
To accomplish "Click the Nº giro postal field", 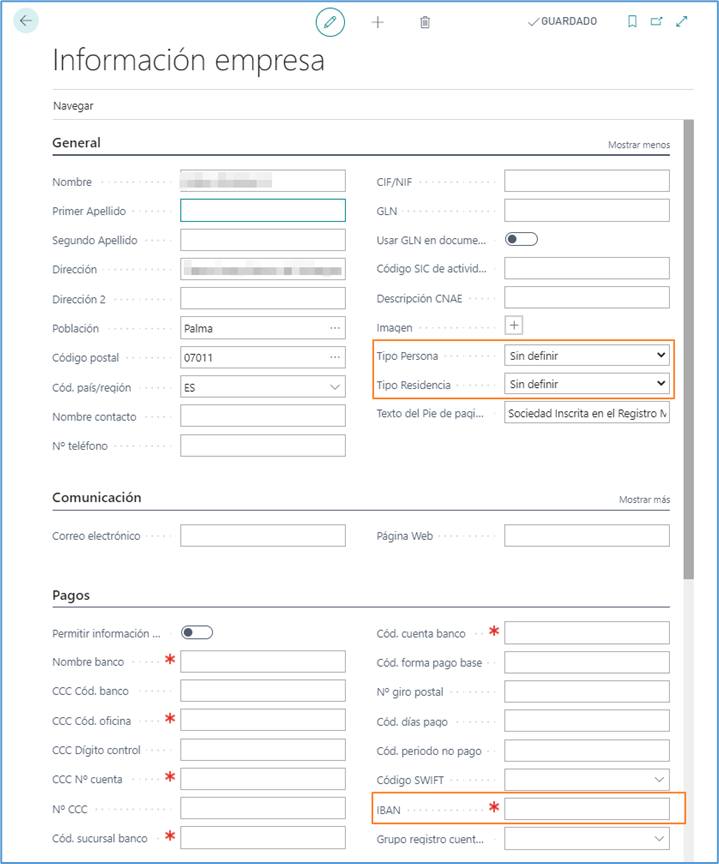I will (x=587, y=692).
